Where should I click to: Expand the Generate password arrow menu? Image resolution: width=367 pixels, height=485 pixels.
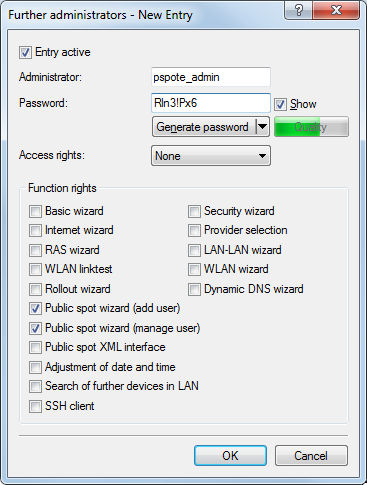pos(263,127)
